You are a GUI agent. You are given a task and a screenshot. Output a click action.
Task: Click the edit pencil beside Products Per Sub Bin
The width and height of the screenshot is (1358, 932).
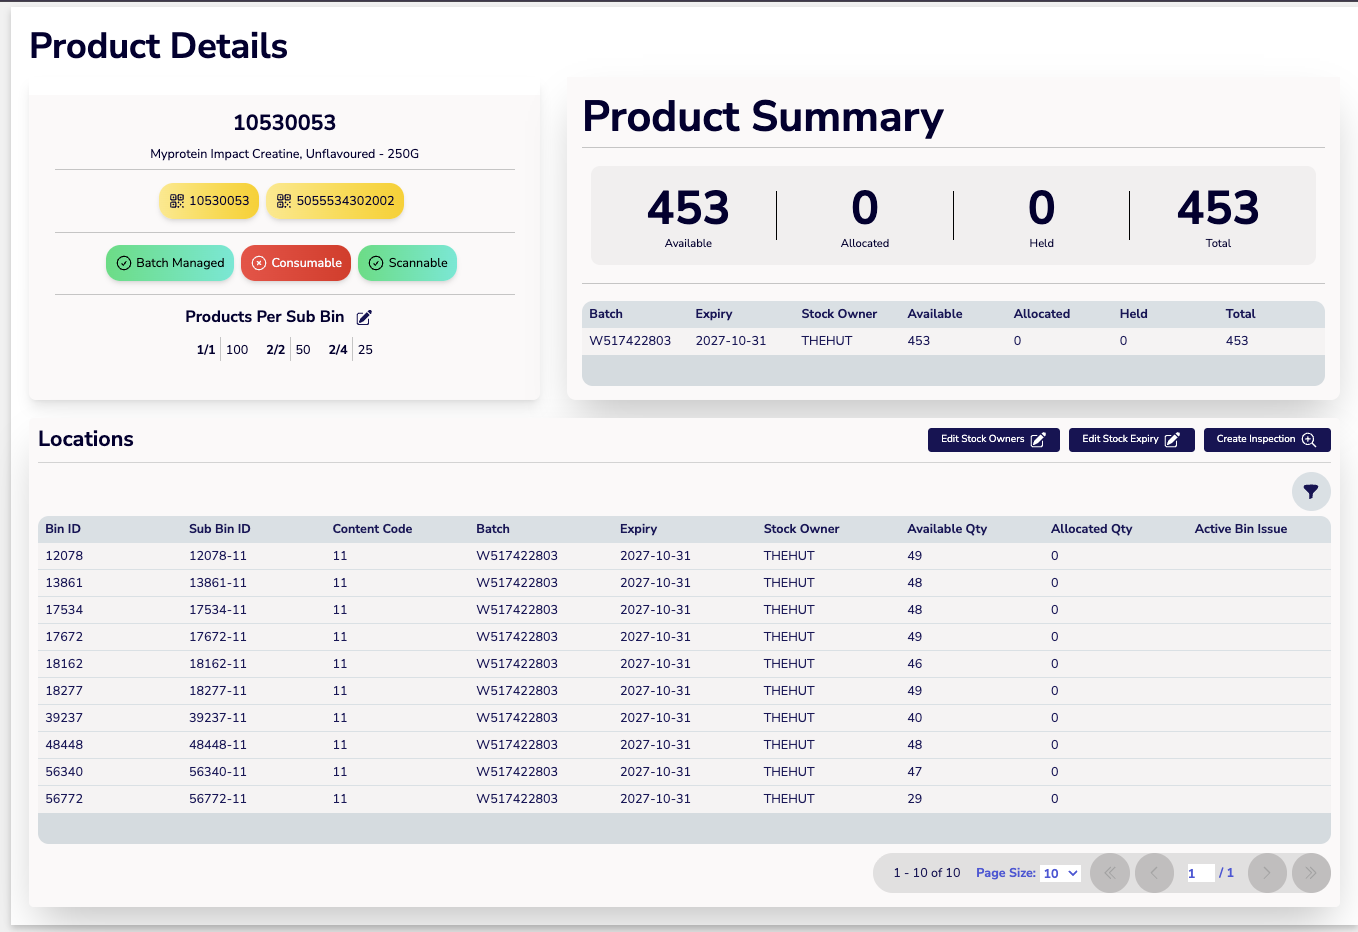click(x=364, y=317)
